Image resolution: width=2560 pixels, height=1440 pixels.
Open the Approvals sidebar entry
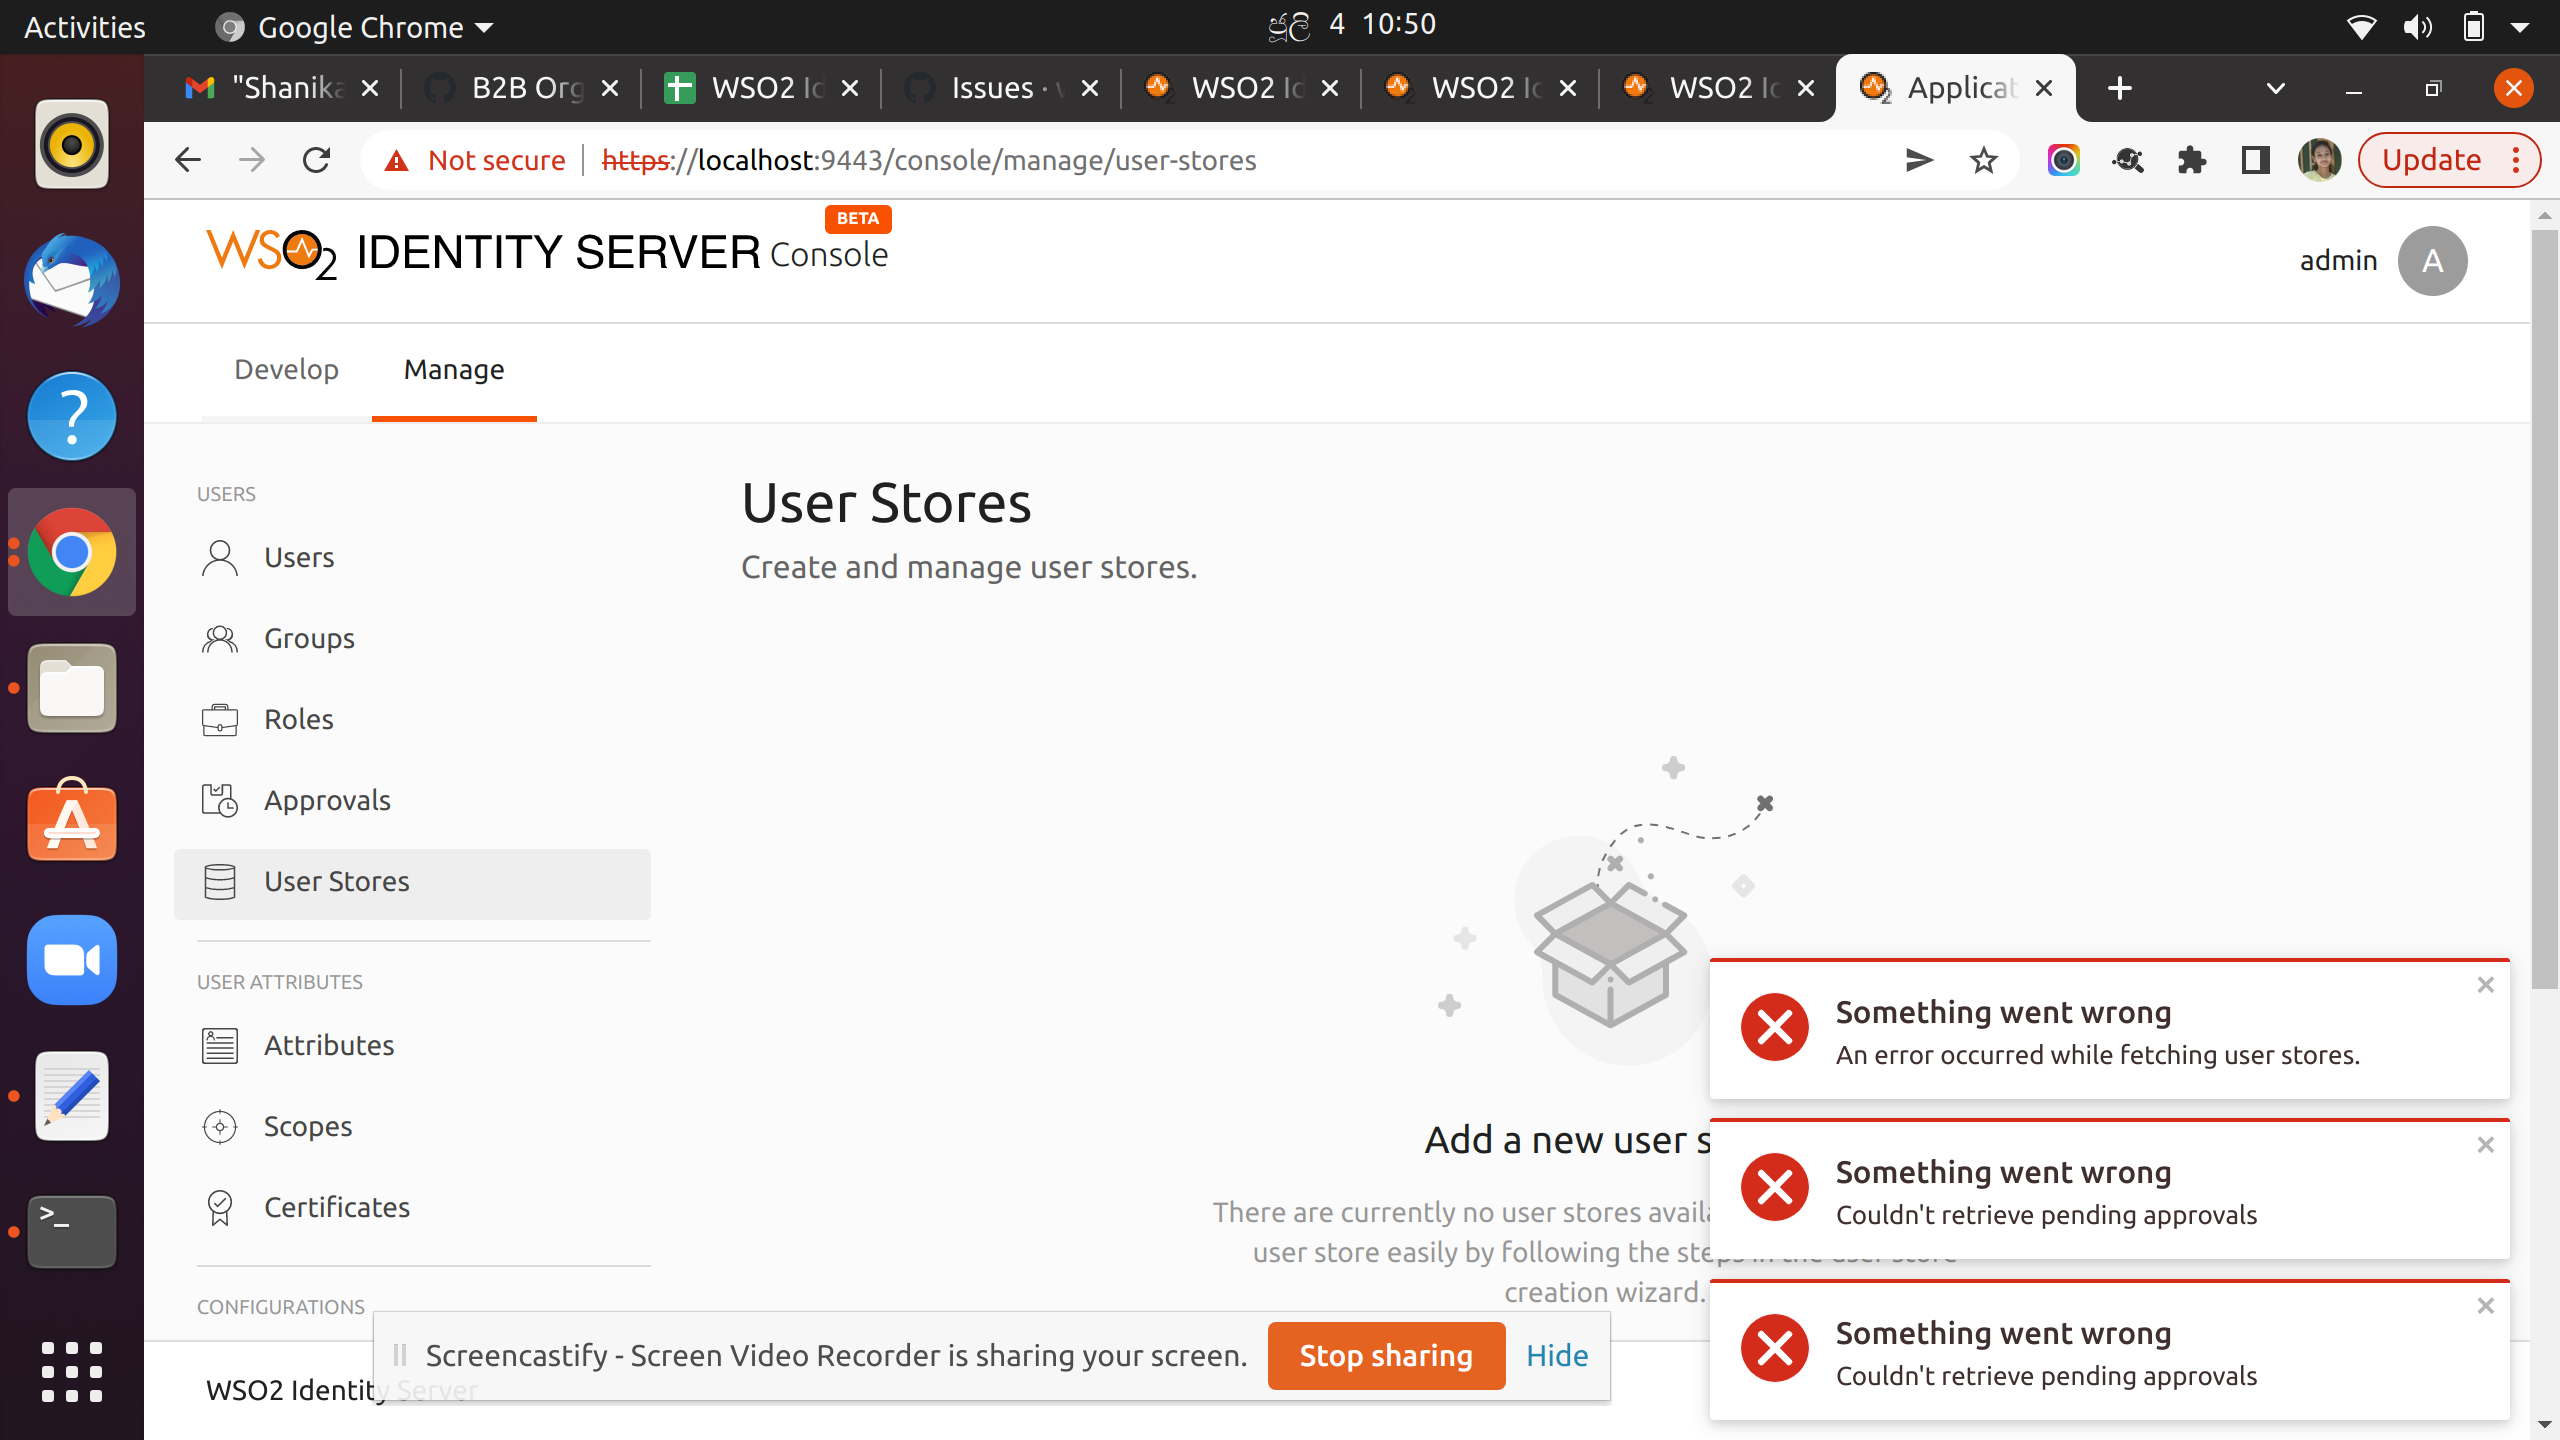coord(327,801)
